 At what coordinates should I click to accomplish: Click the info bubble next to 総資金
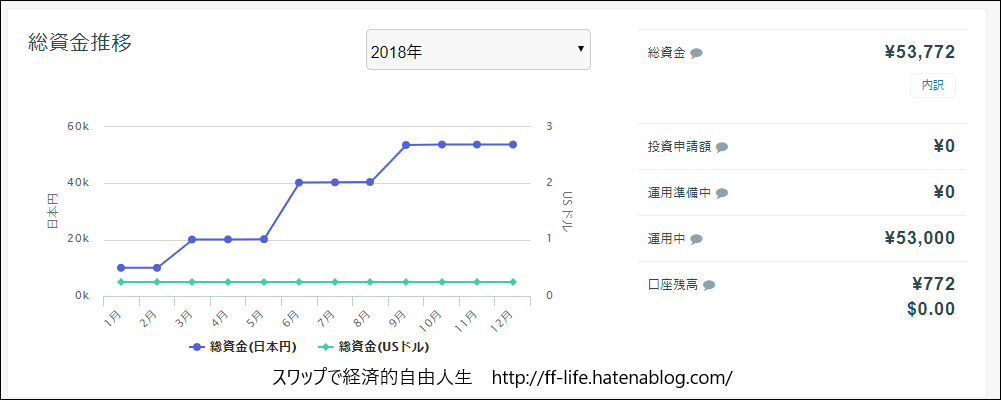coord(696,54)
